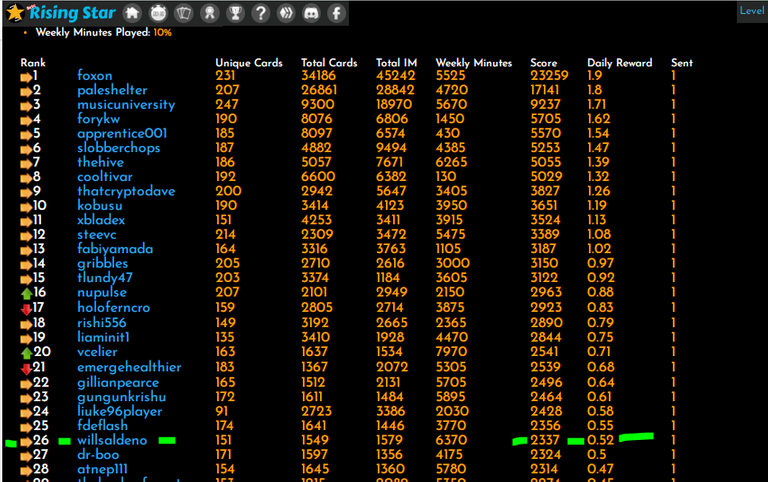Image resolution: width=768 pixels, height=482 pixels.
Task: Open player foxon's profile
Action: coord(95,75)
